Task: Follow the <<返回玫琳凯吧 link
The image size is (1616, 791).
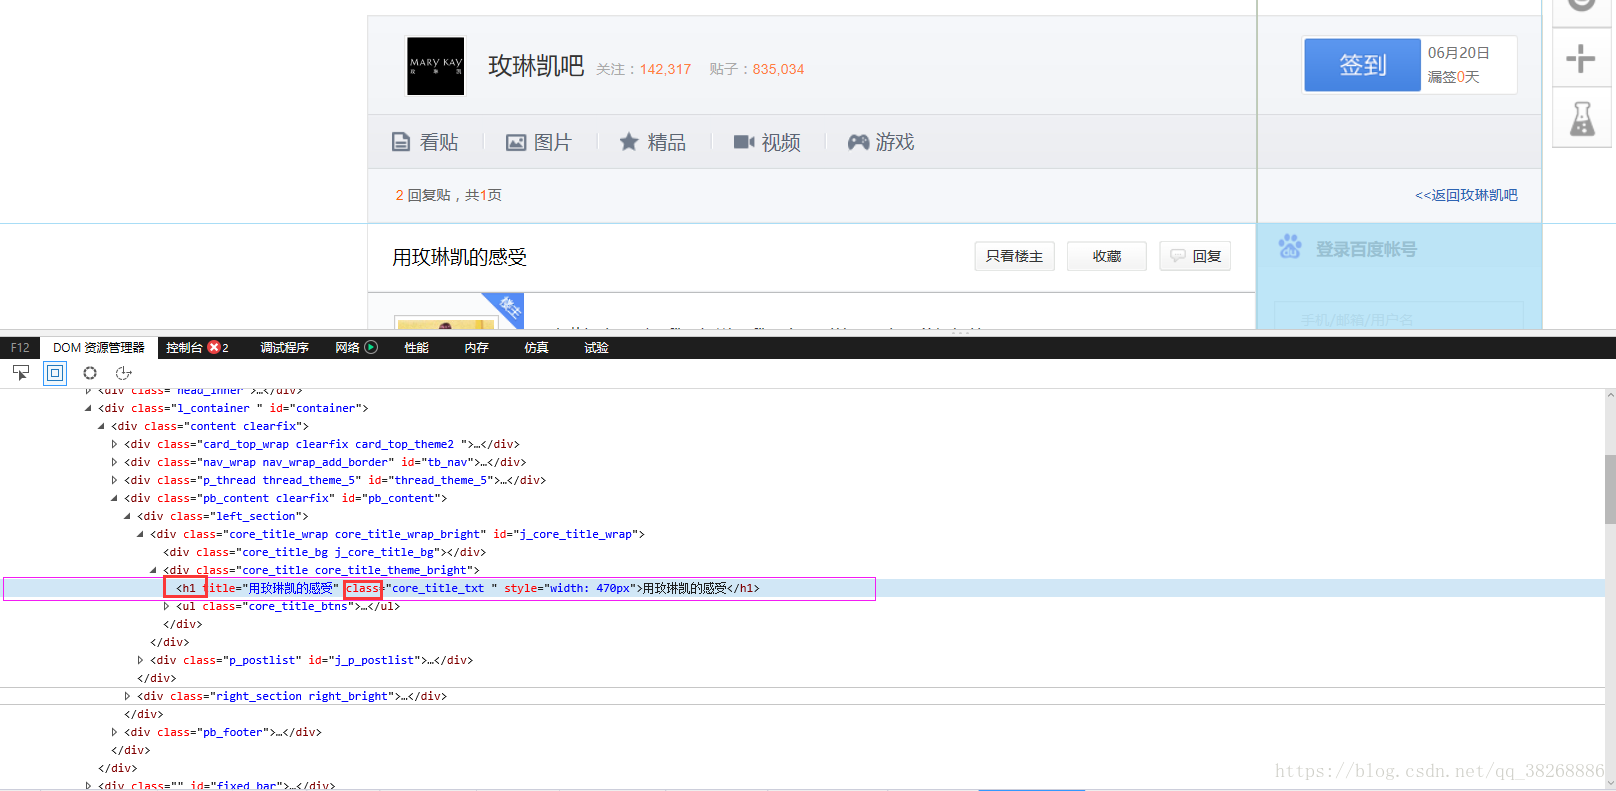Action: coord(1466,195)
